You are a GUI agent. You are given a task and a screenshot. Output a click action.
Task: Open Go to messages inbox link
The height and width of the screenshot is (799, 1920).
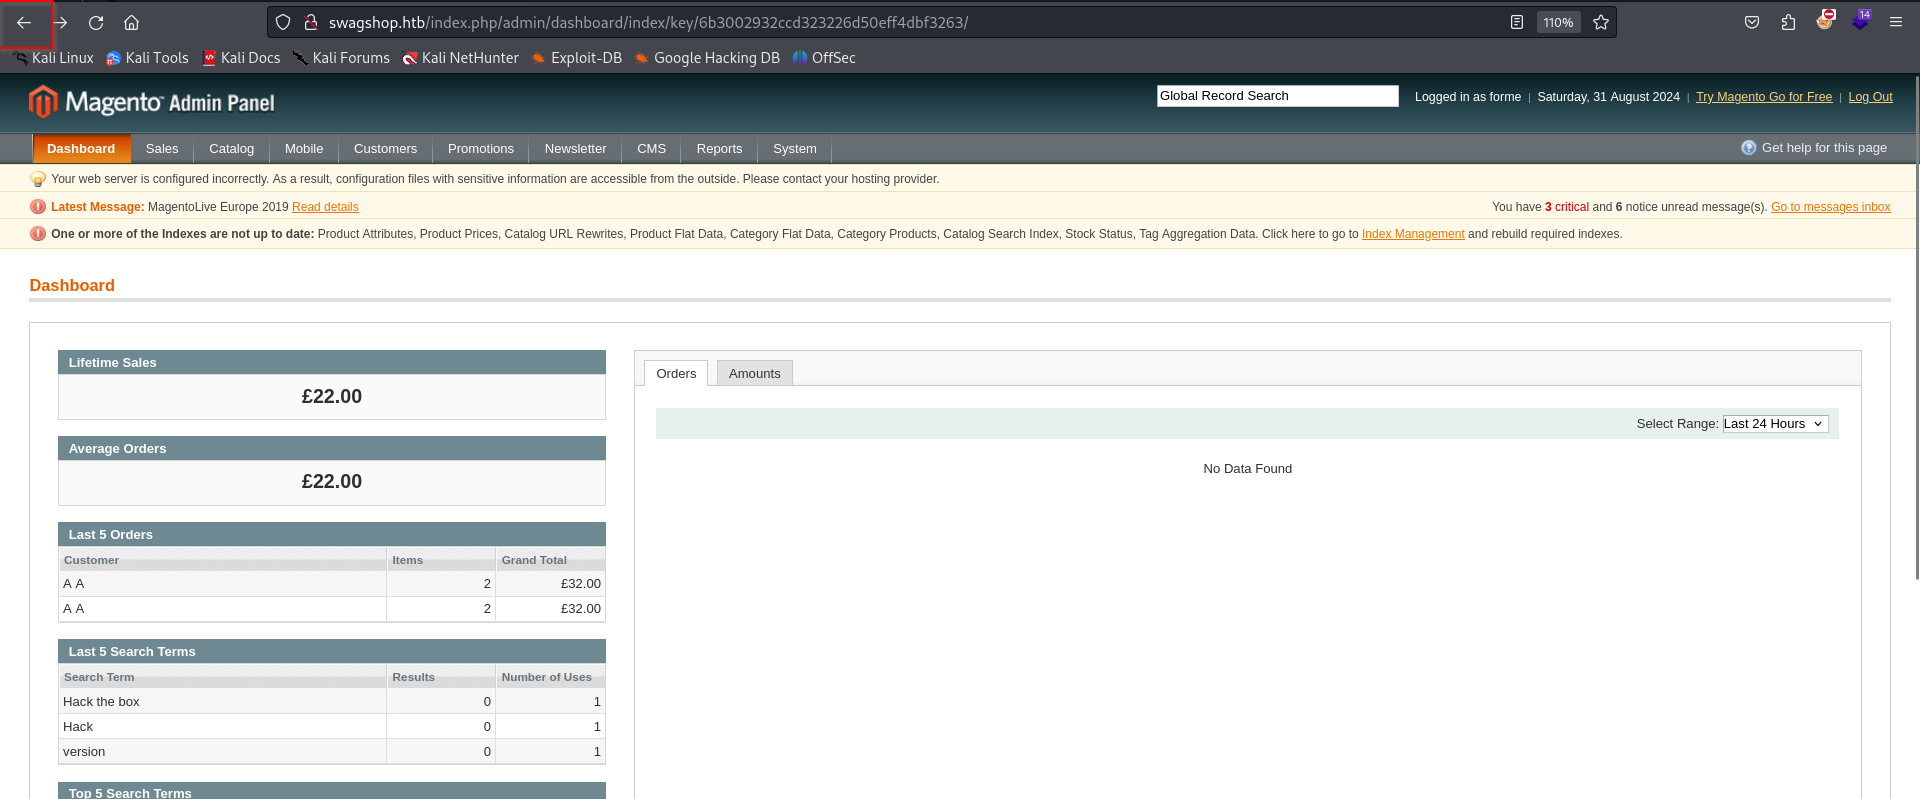[1830, 207]
